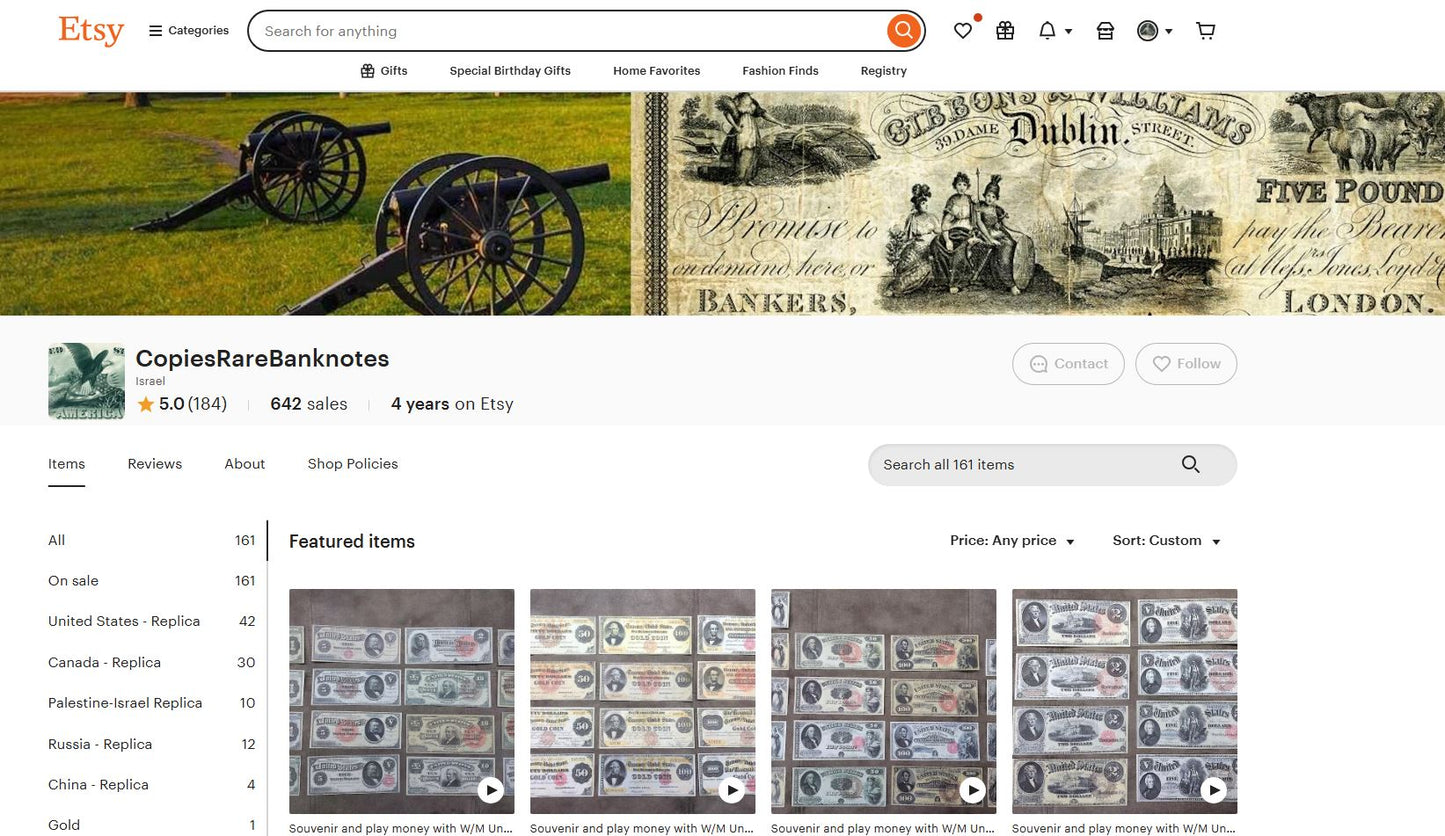Viewport: 1445px width, 836px height.
Task: Open the Price: Any price filter dropdown
Action: click(x=1012, y=541)
